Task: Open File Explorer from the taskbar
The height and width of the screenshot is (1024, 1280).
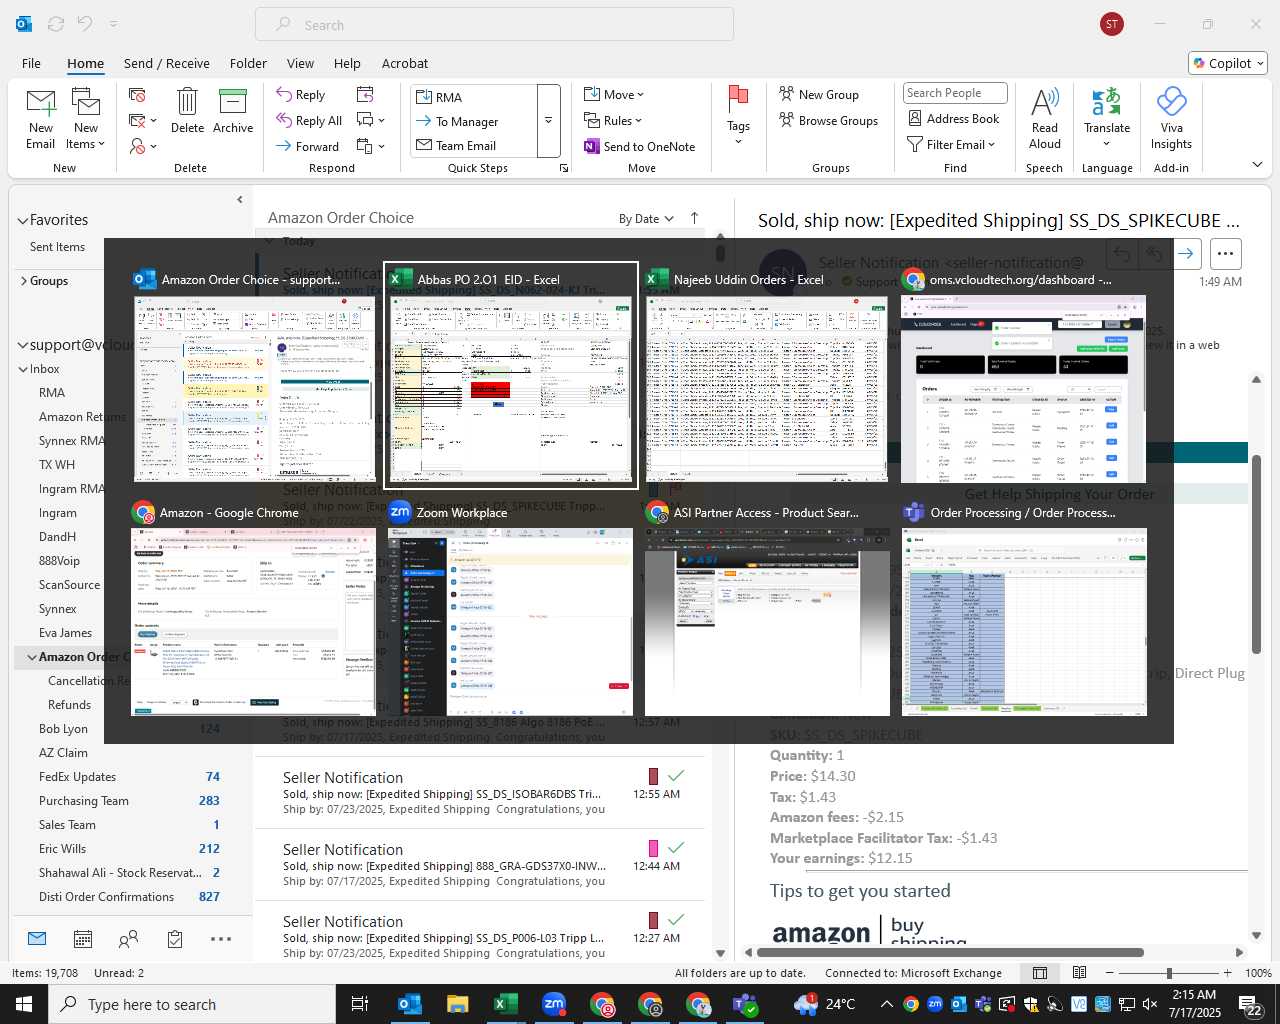Action: click(x=458, y=1004)
